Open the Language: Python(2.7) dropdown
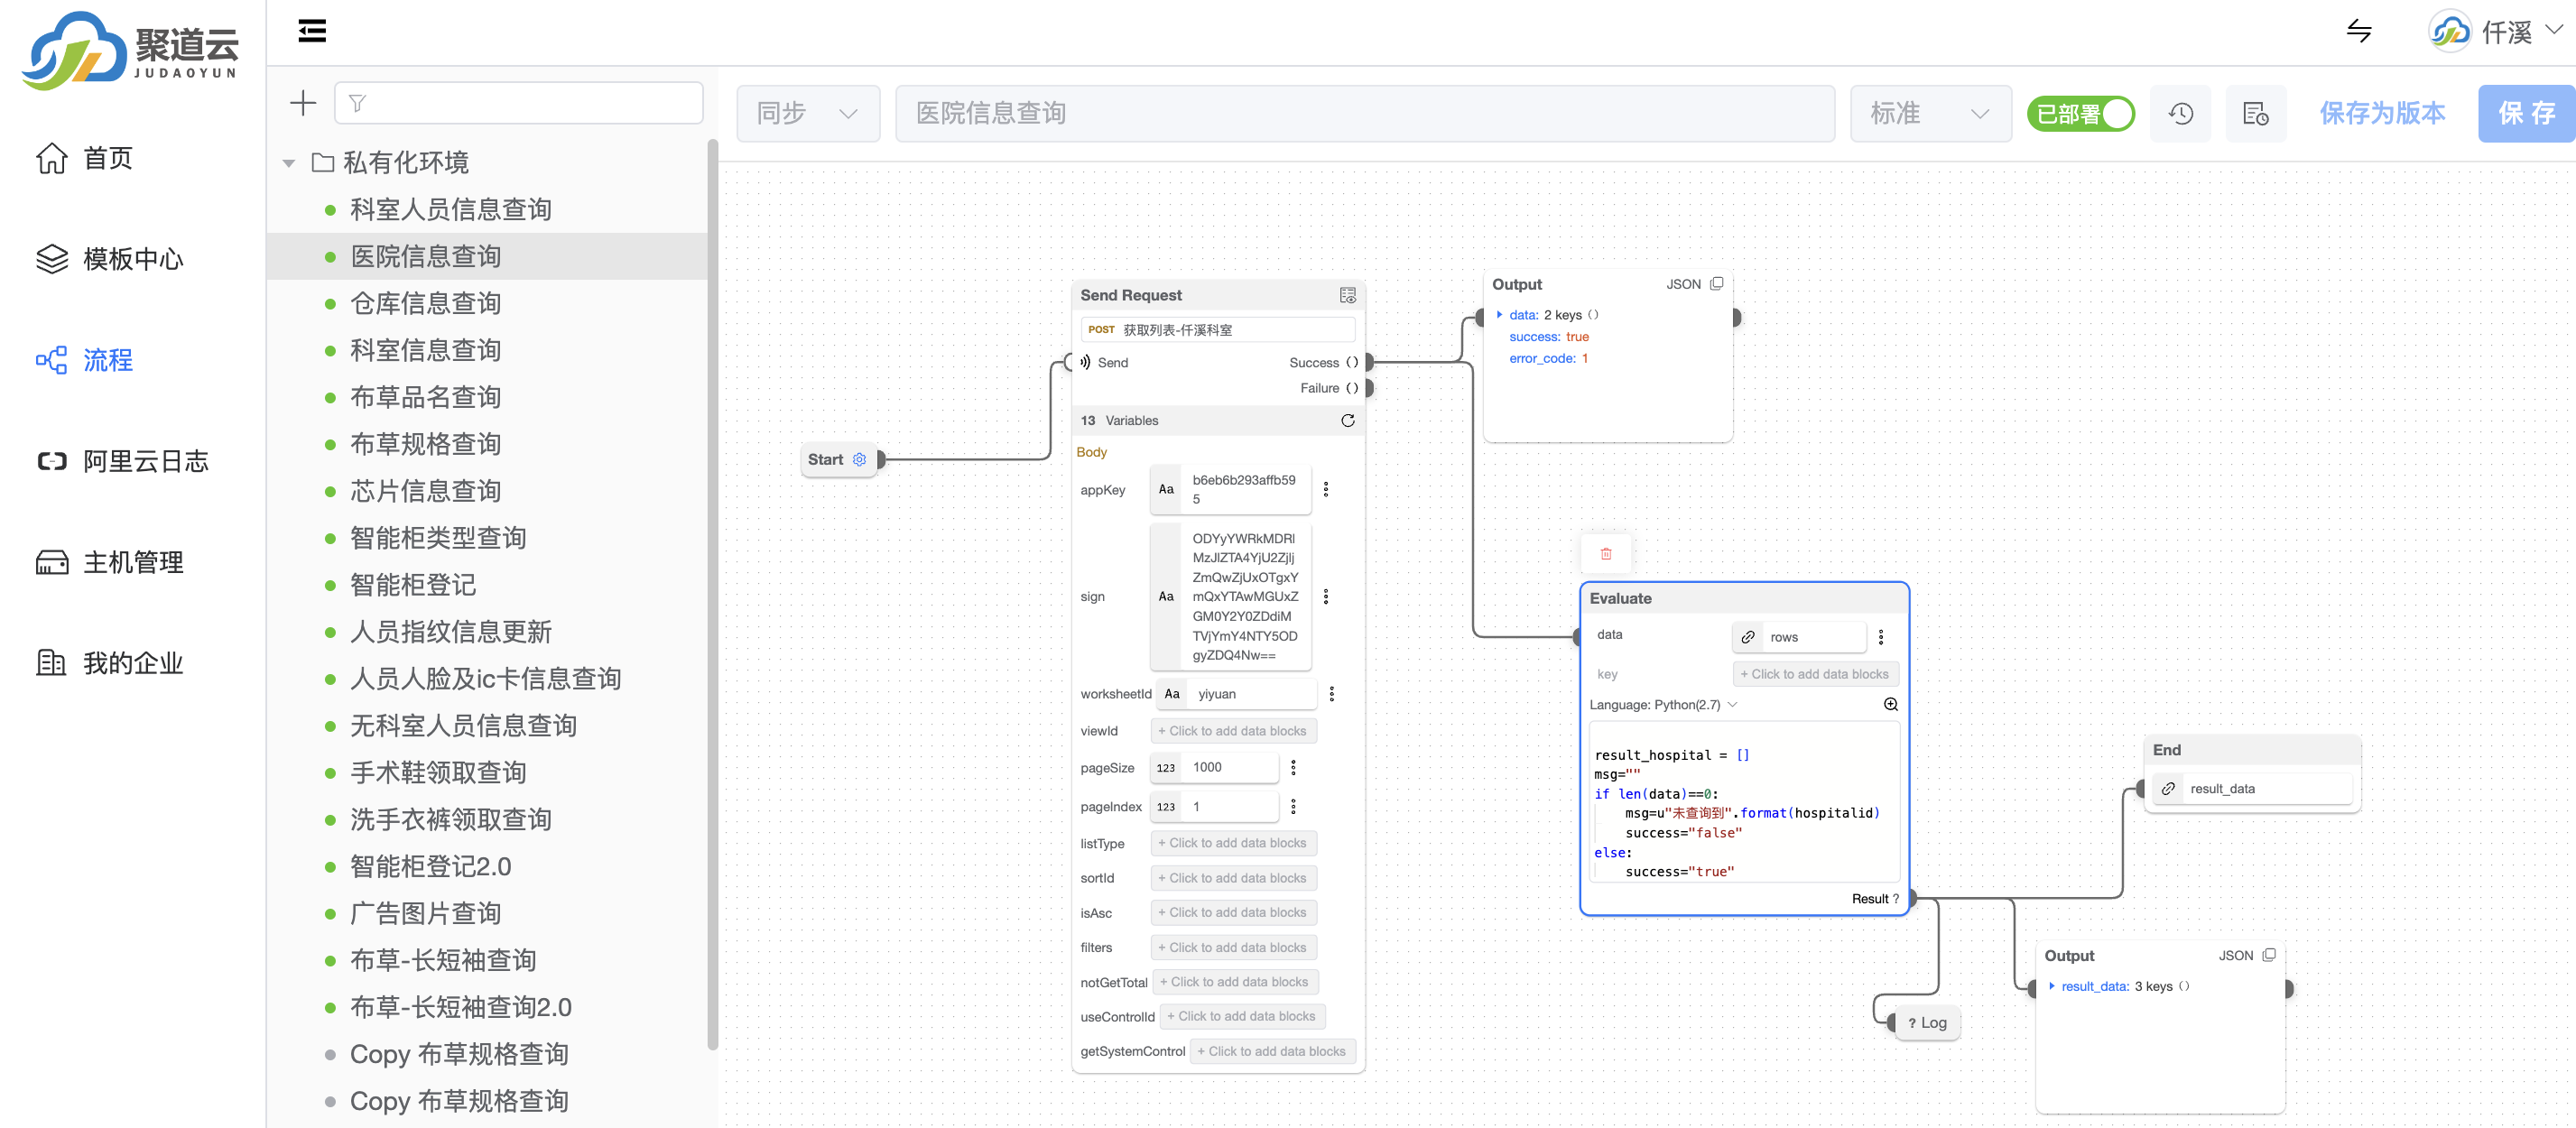This screenshot has width=2576, height=1128. (x=1664, y=704)
